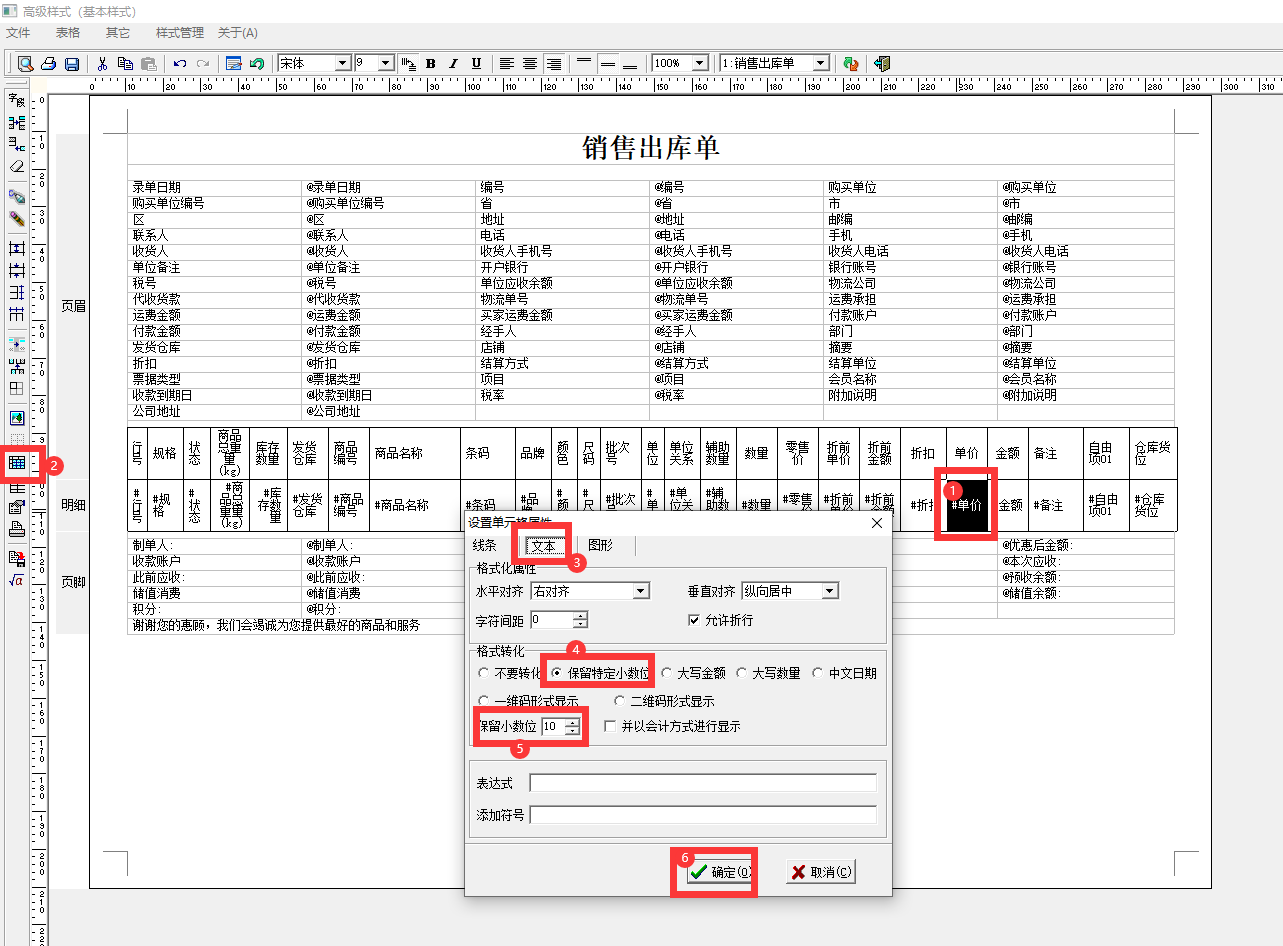Check 并以会计方式进行显示 option

611,727
